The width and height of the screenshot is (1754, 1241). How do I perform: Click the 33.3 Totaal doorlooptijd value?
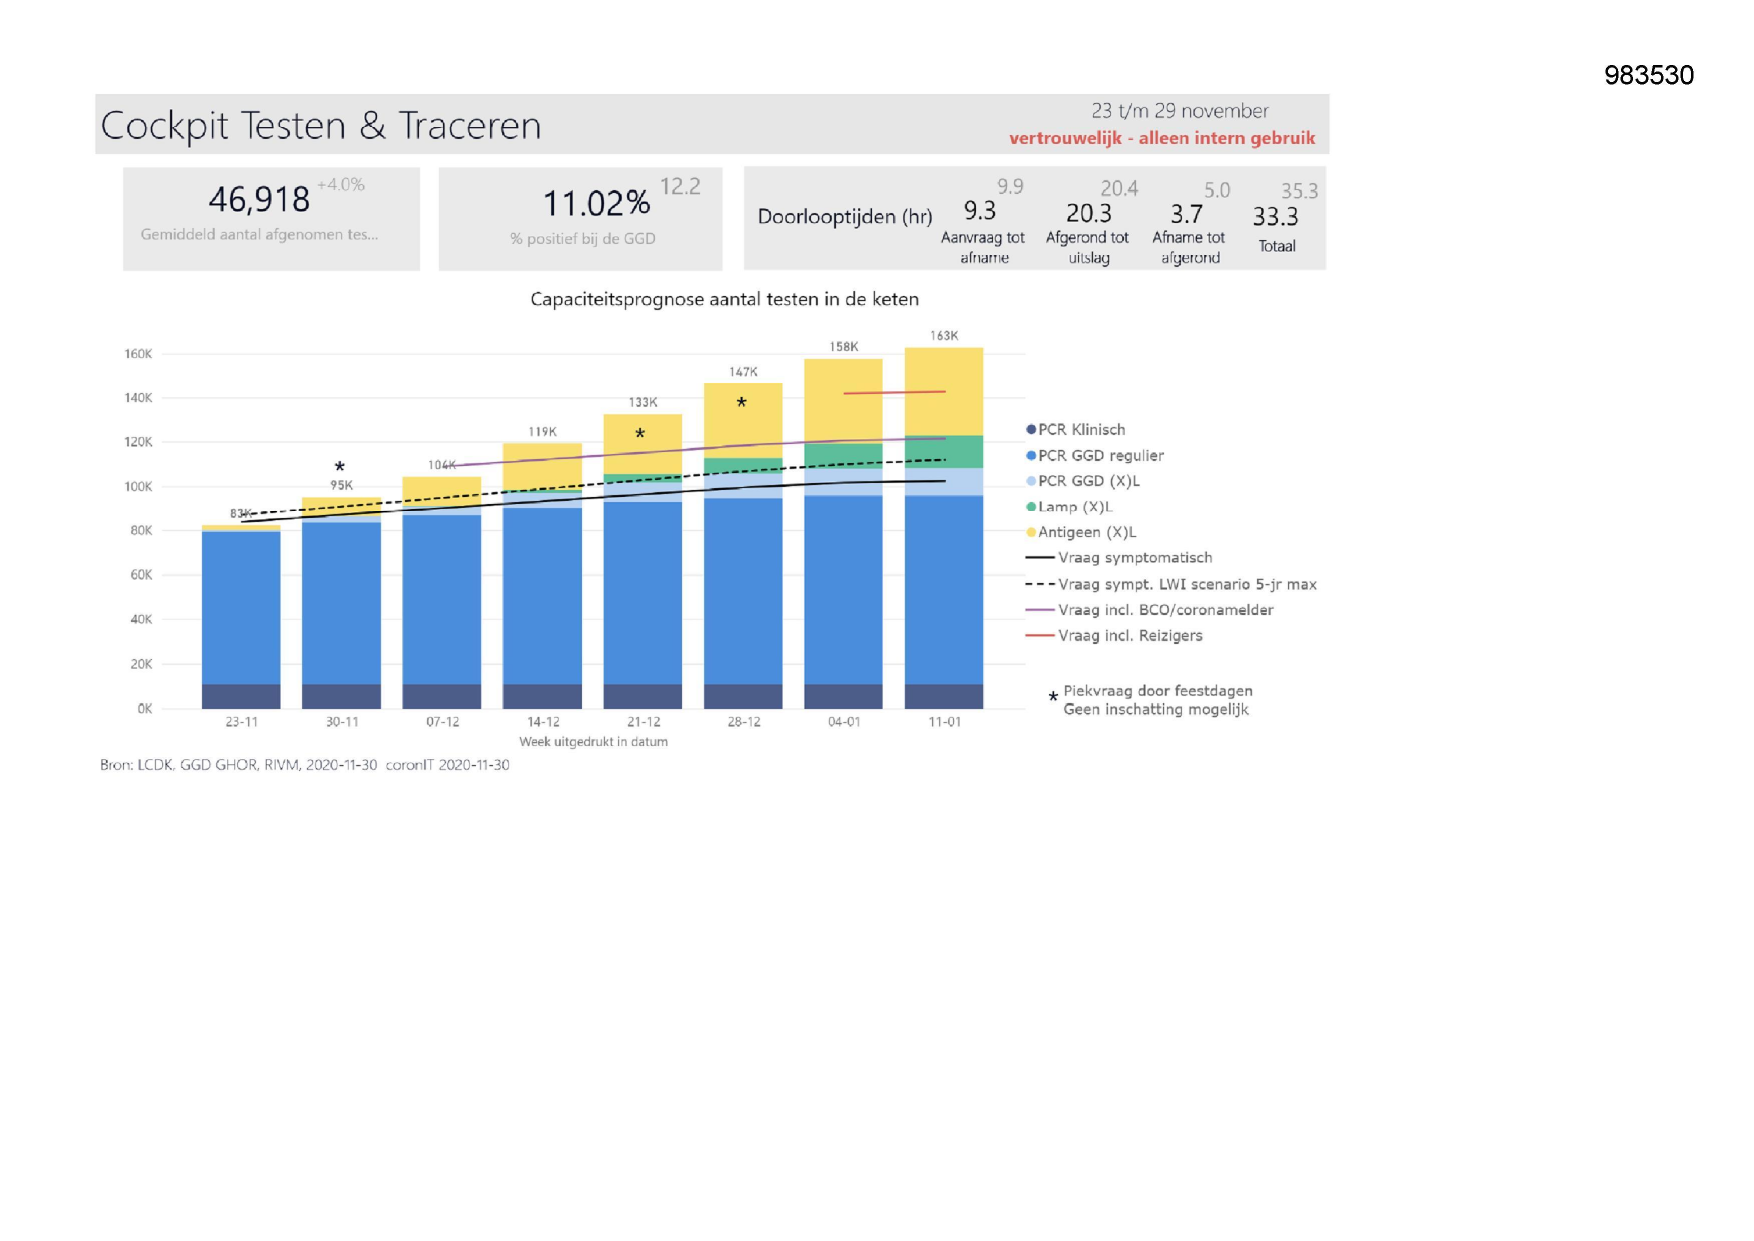pos(1275,217)
